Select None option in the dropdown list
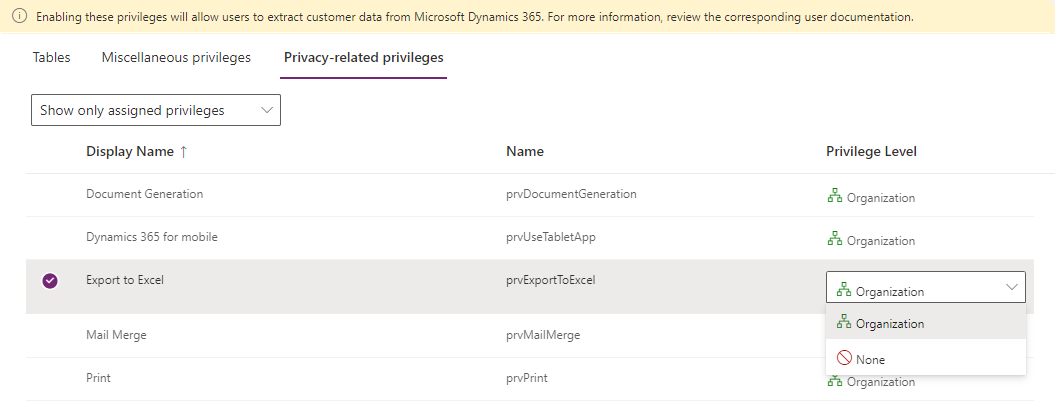This screenshot has width=1055, height=405. [925, 359]
